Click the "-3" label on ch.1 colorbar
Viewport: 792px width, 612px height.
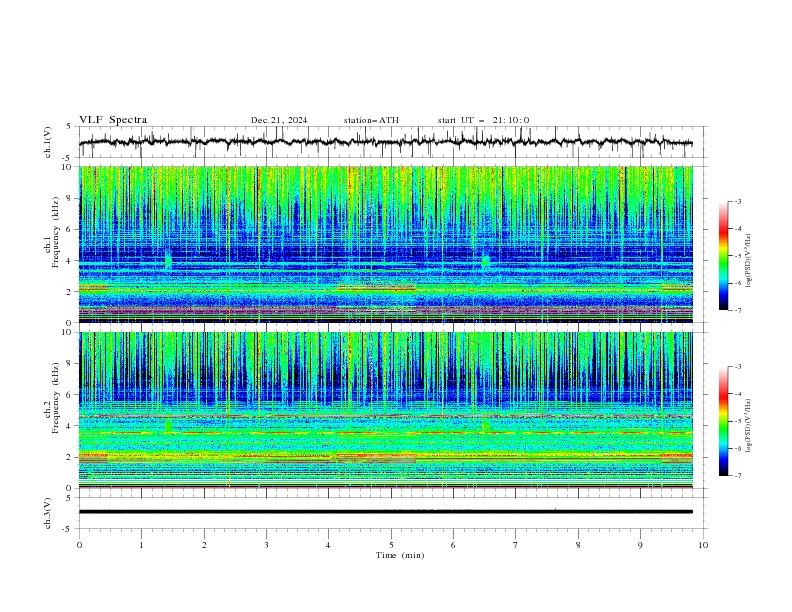point(738,201)
